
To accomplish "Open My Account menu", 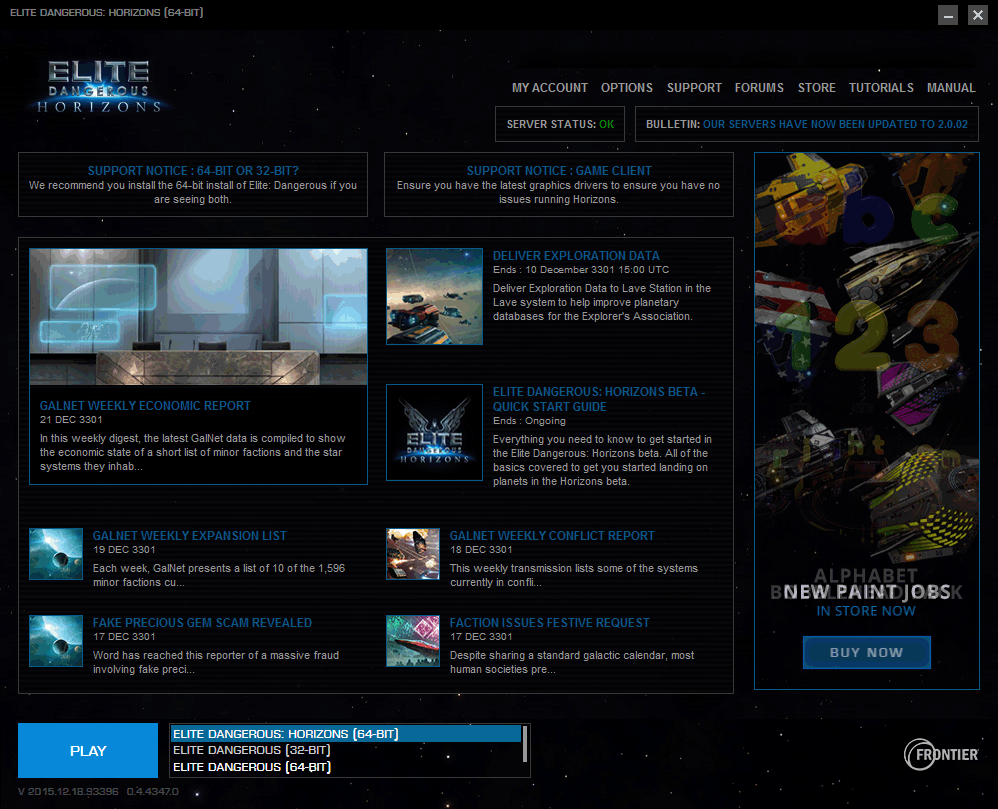I will tap(550, 88).
